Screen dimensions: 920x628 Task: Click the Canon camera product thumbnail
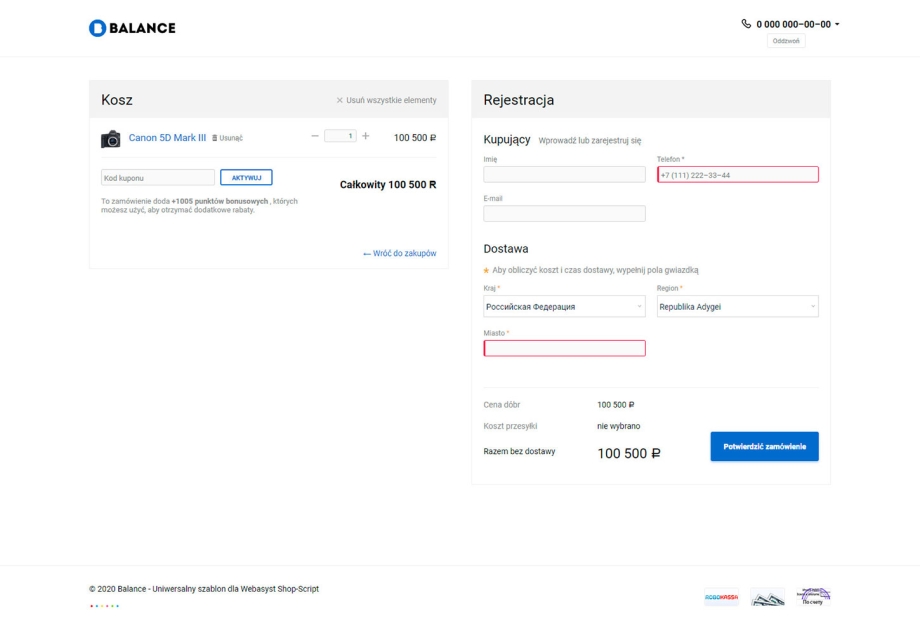click(111, 138)
